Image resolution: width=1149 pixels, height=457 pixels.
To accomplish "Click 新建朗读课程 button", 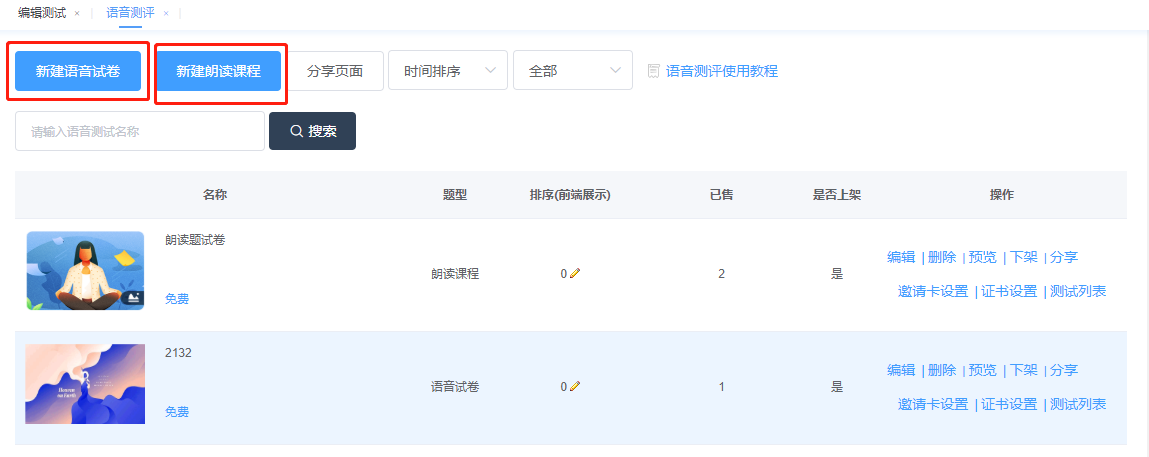I will pyautogui.click(x=219, y=71).
